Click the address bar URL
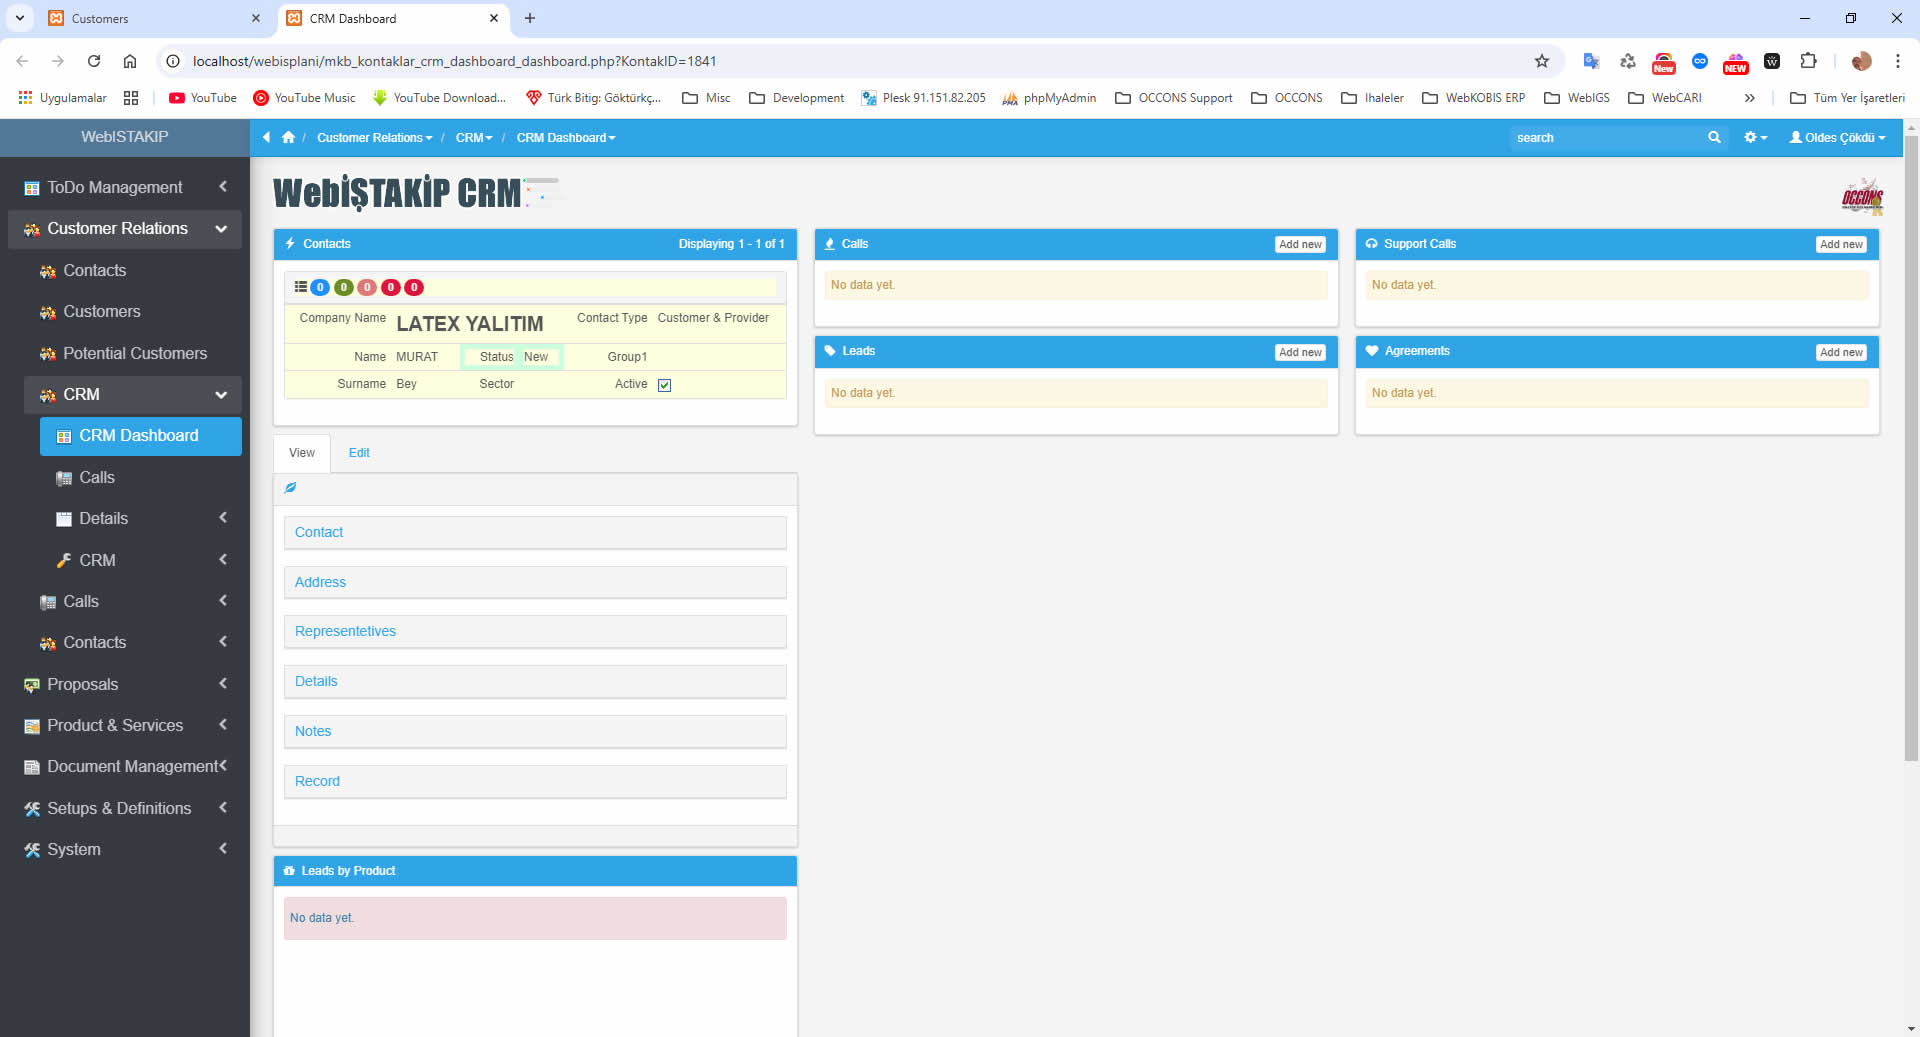Screen dimensions: 1920x1037 tap(454, 61)
